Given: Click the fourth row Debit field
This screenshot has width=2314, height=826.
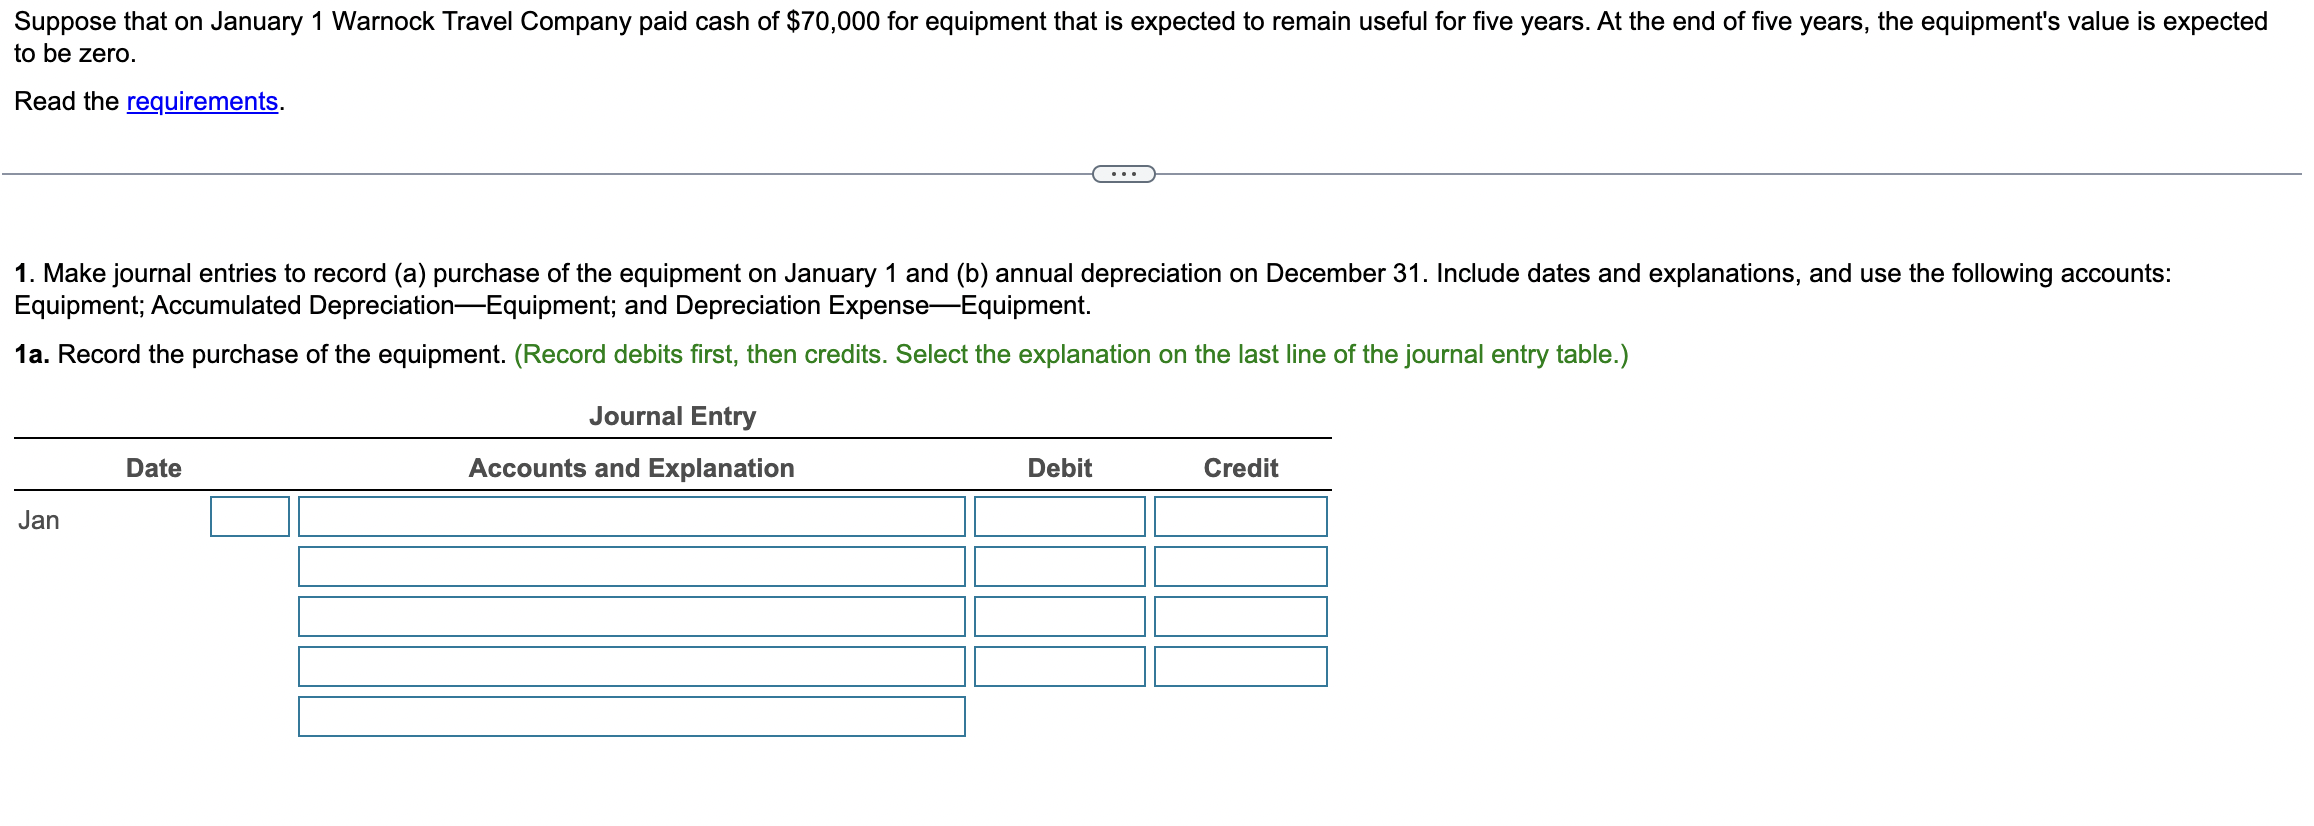Looking at the screenshot, I should pyautogui.click(x=1059, y=666).
